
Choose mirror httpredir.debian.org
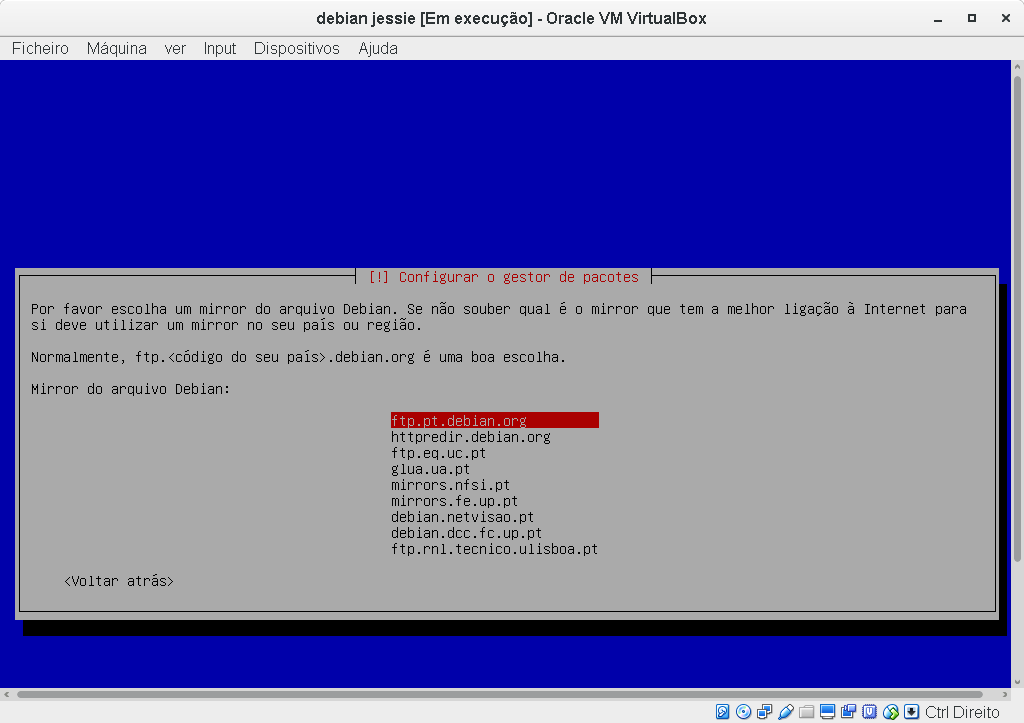click(471, 437)
